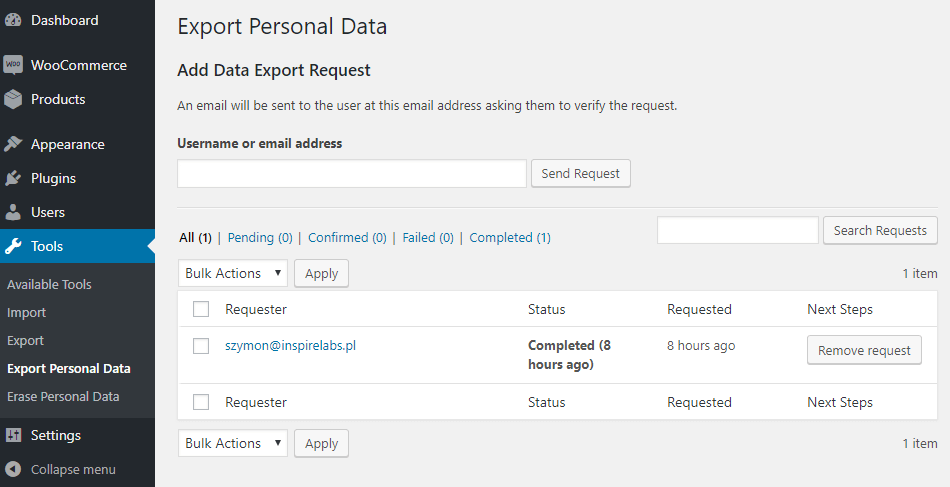Open the szymon@inspirelabs.pl requester link
Image resolution: width=950 pixels, height=487 pixels.
[290, 346]
